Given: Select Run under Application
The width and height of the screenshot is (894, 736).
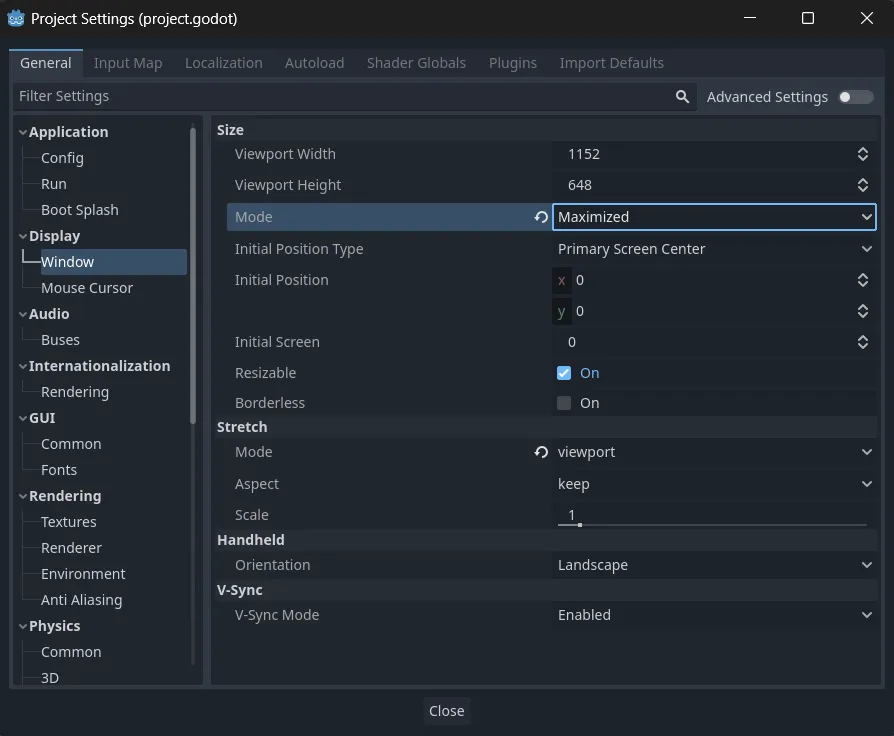Looking at the screenshot, I should [54, 184].
